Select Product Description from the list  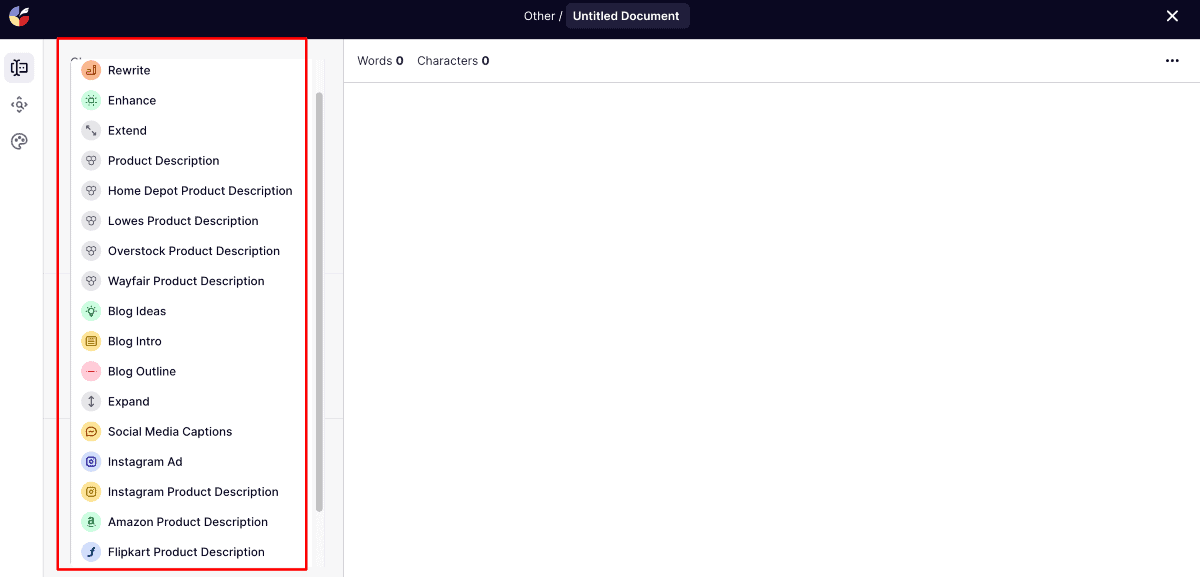tap(163, 161)
